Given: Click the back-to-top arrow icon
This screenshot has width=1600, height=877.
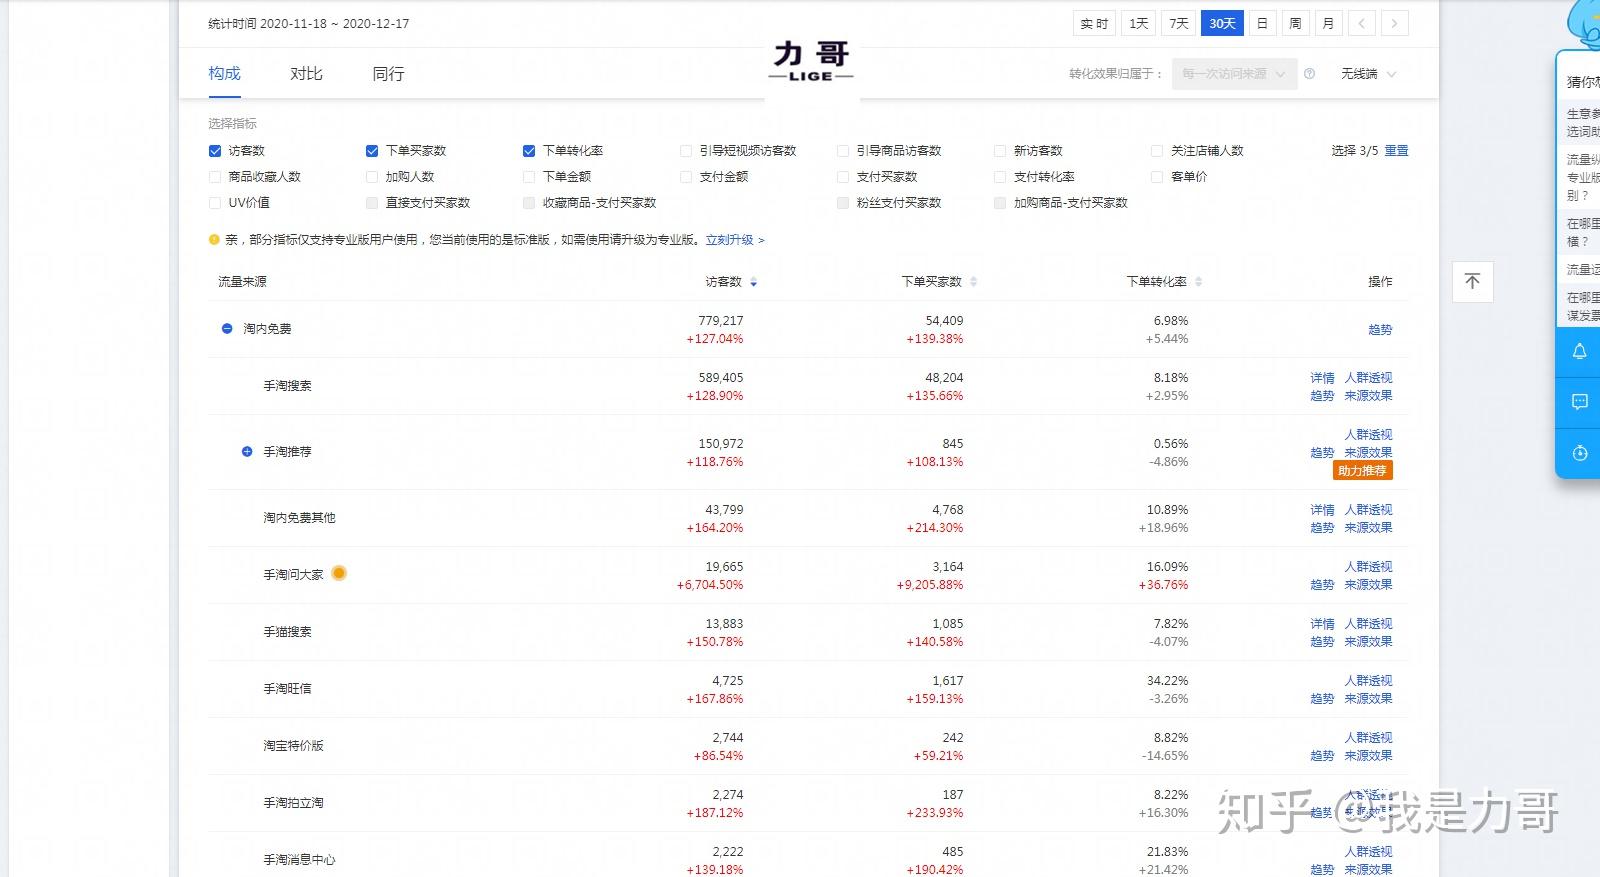Looking at the screenshot, I should coord(1472,282).
